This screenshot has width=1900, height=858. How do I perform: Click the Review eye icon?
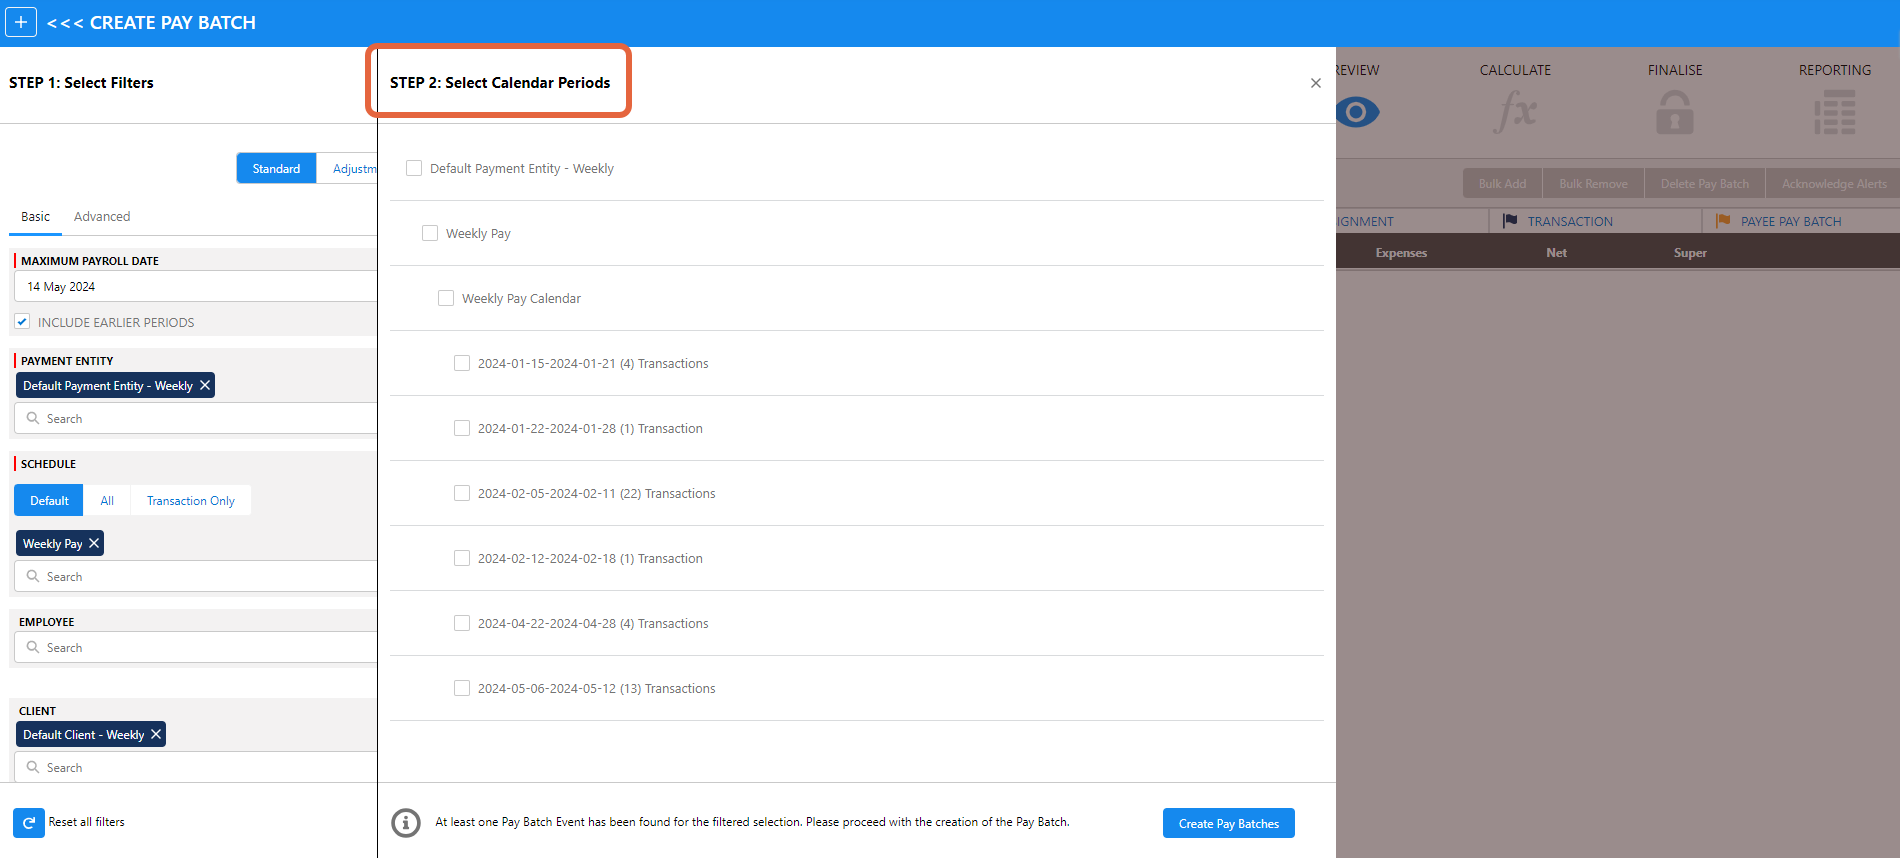(x=1357, y=112)
